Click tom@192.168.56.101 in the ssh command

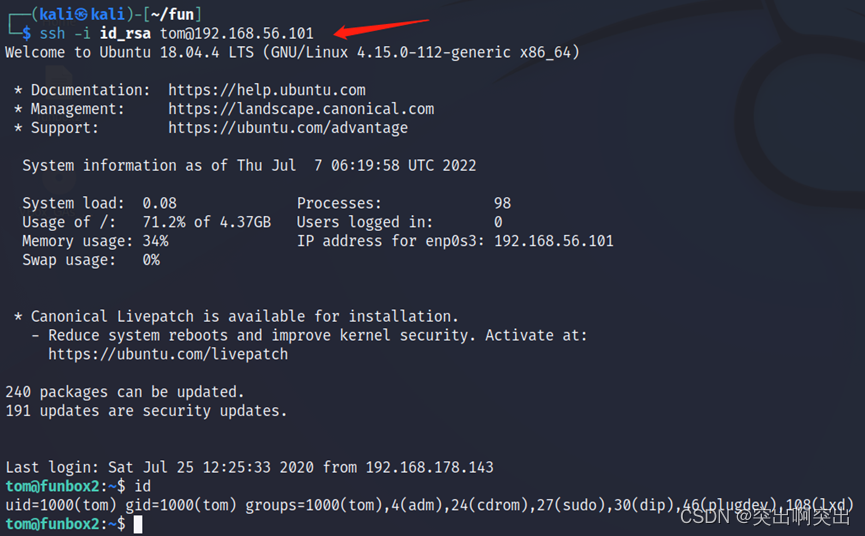pyautogui.click(x=237, y=34)
